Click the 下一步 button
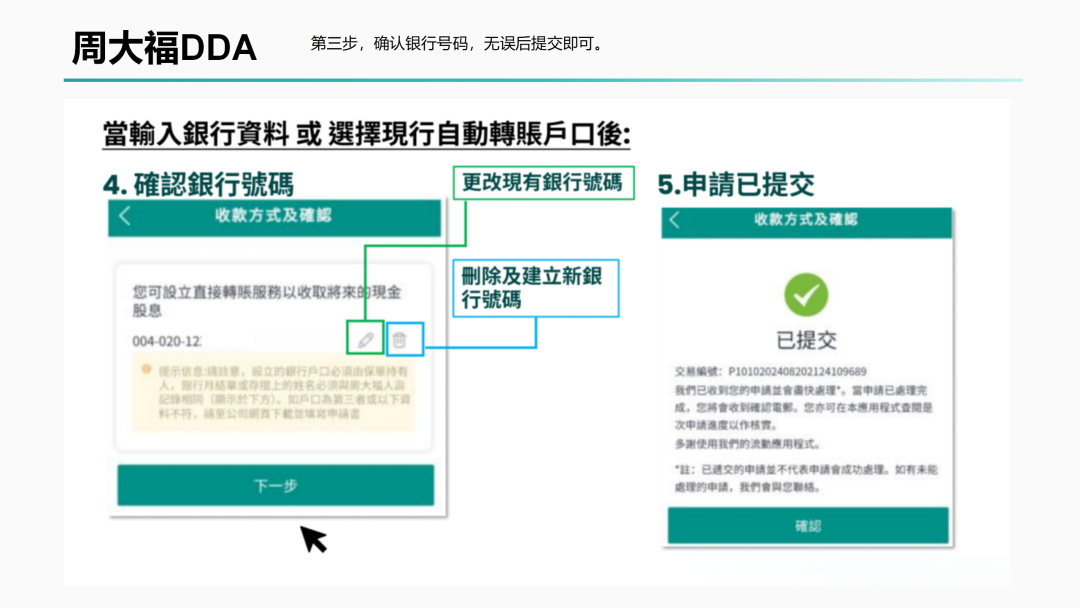 point(276,485)
